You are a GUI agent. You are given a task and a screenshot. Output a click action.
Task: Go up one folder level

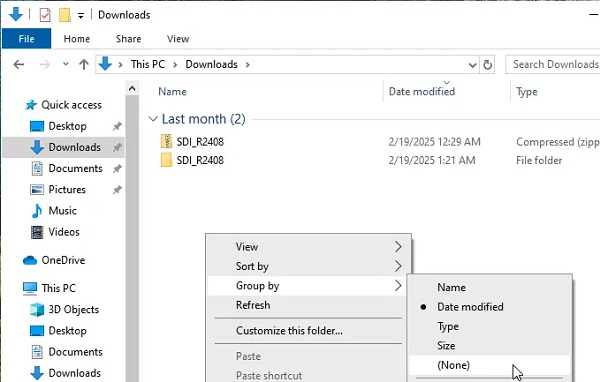pyautogui.click(x=84, y=64)
